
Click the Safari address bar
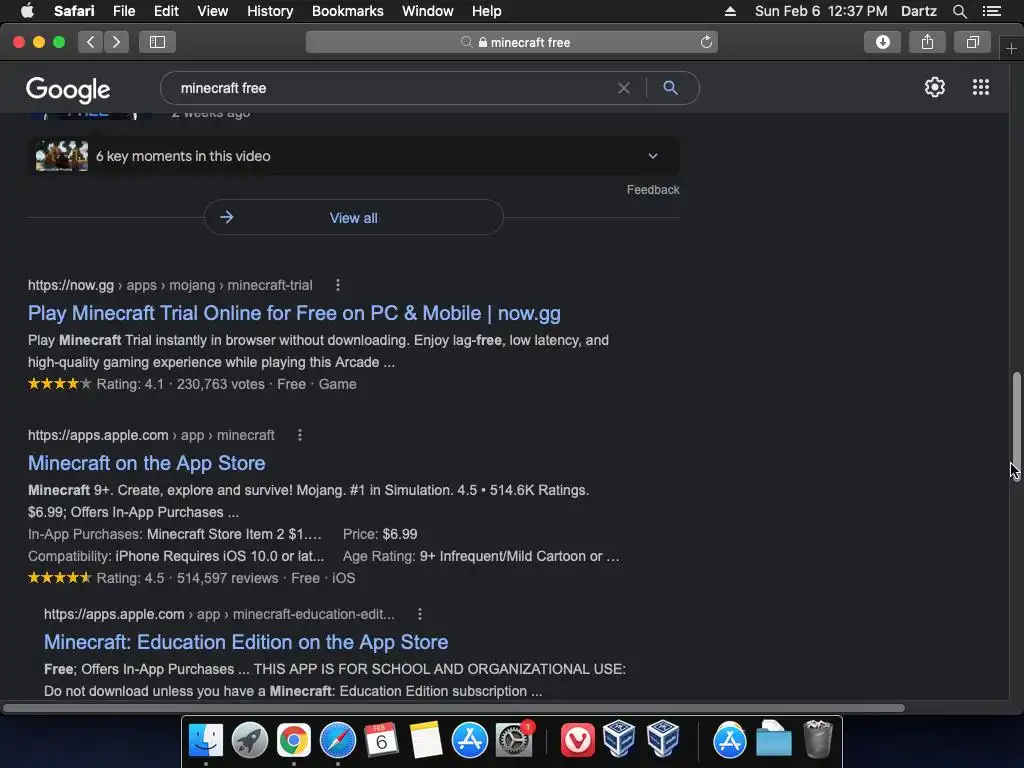coord(512,42)
